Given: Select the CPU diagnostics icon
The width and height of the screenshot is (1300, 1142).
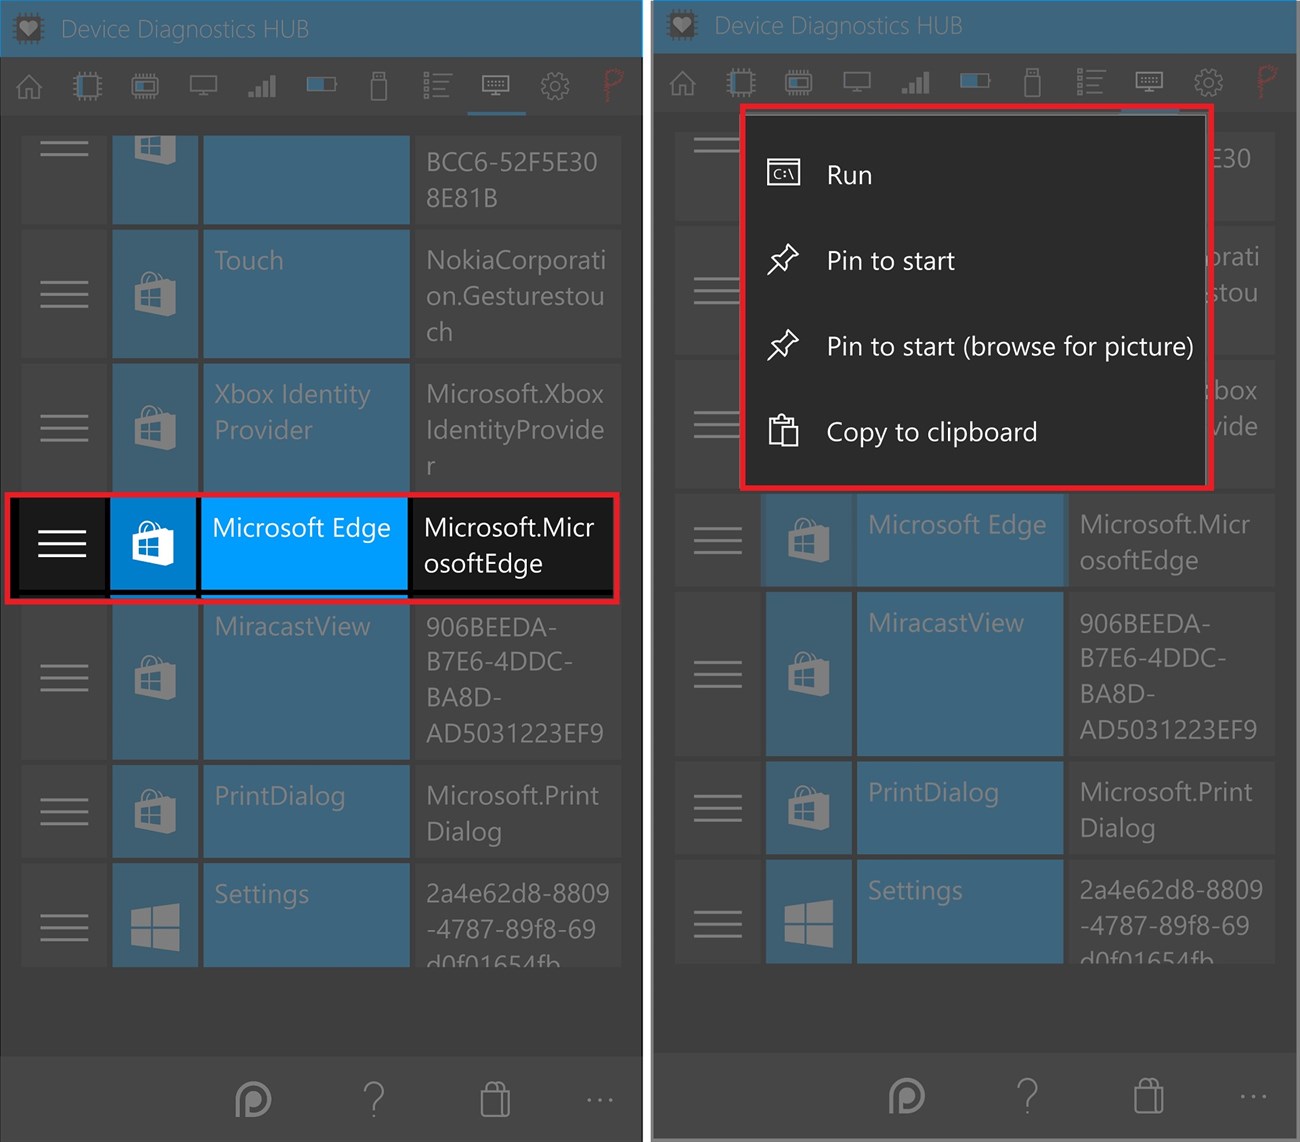Looking at the screenshot, I should [x=87, y=87].
